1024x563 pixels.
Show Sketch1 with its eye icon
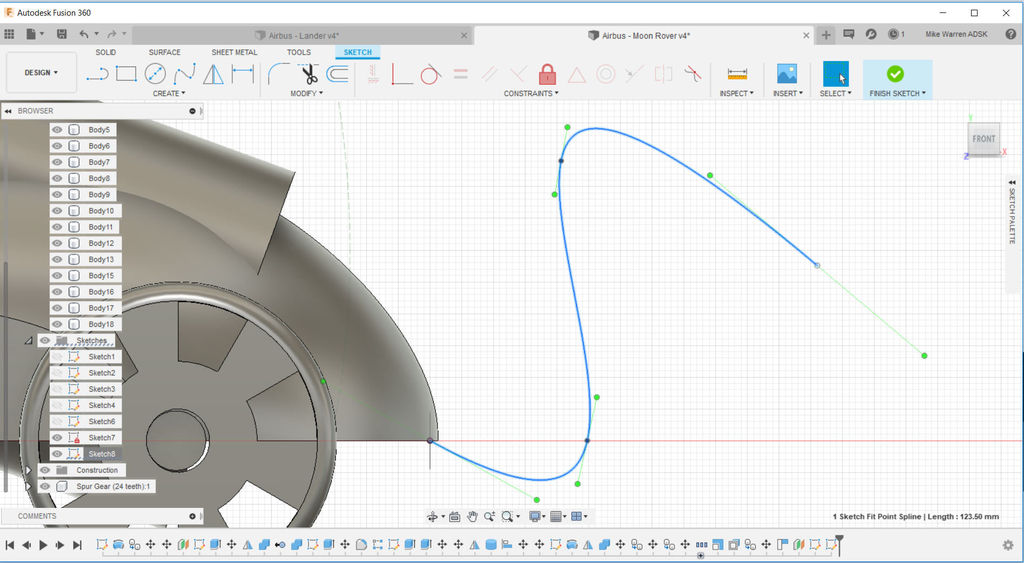coord(57,357)
